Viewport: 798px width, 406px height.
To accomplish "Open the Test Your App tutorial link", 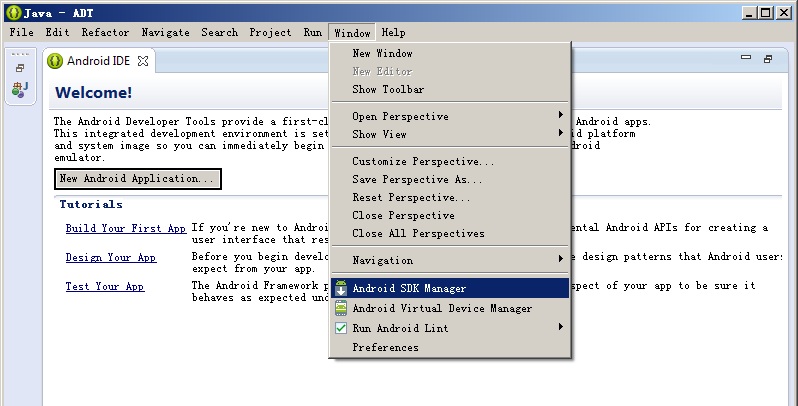I will (x=105, y=286).
